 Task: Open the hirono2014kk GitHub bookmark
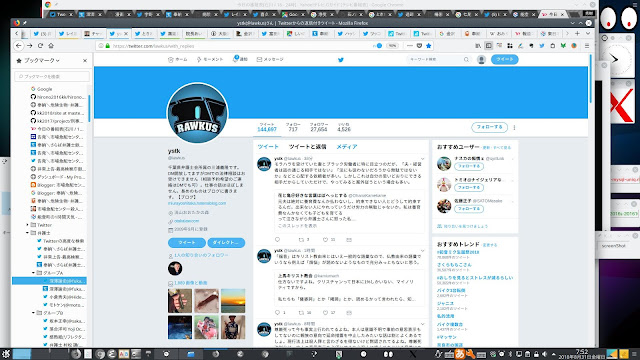tap(58, 97)
